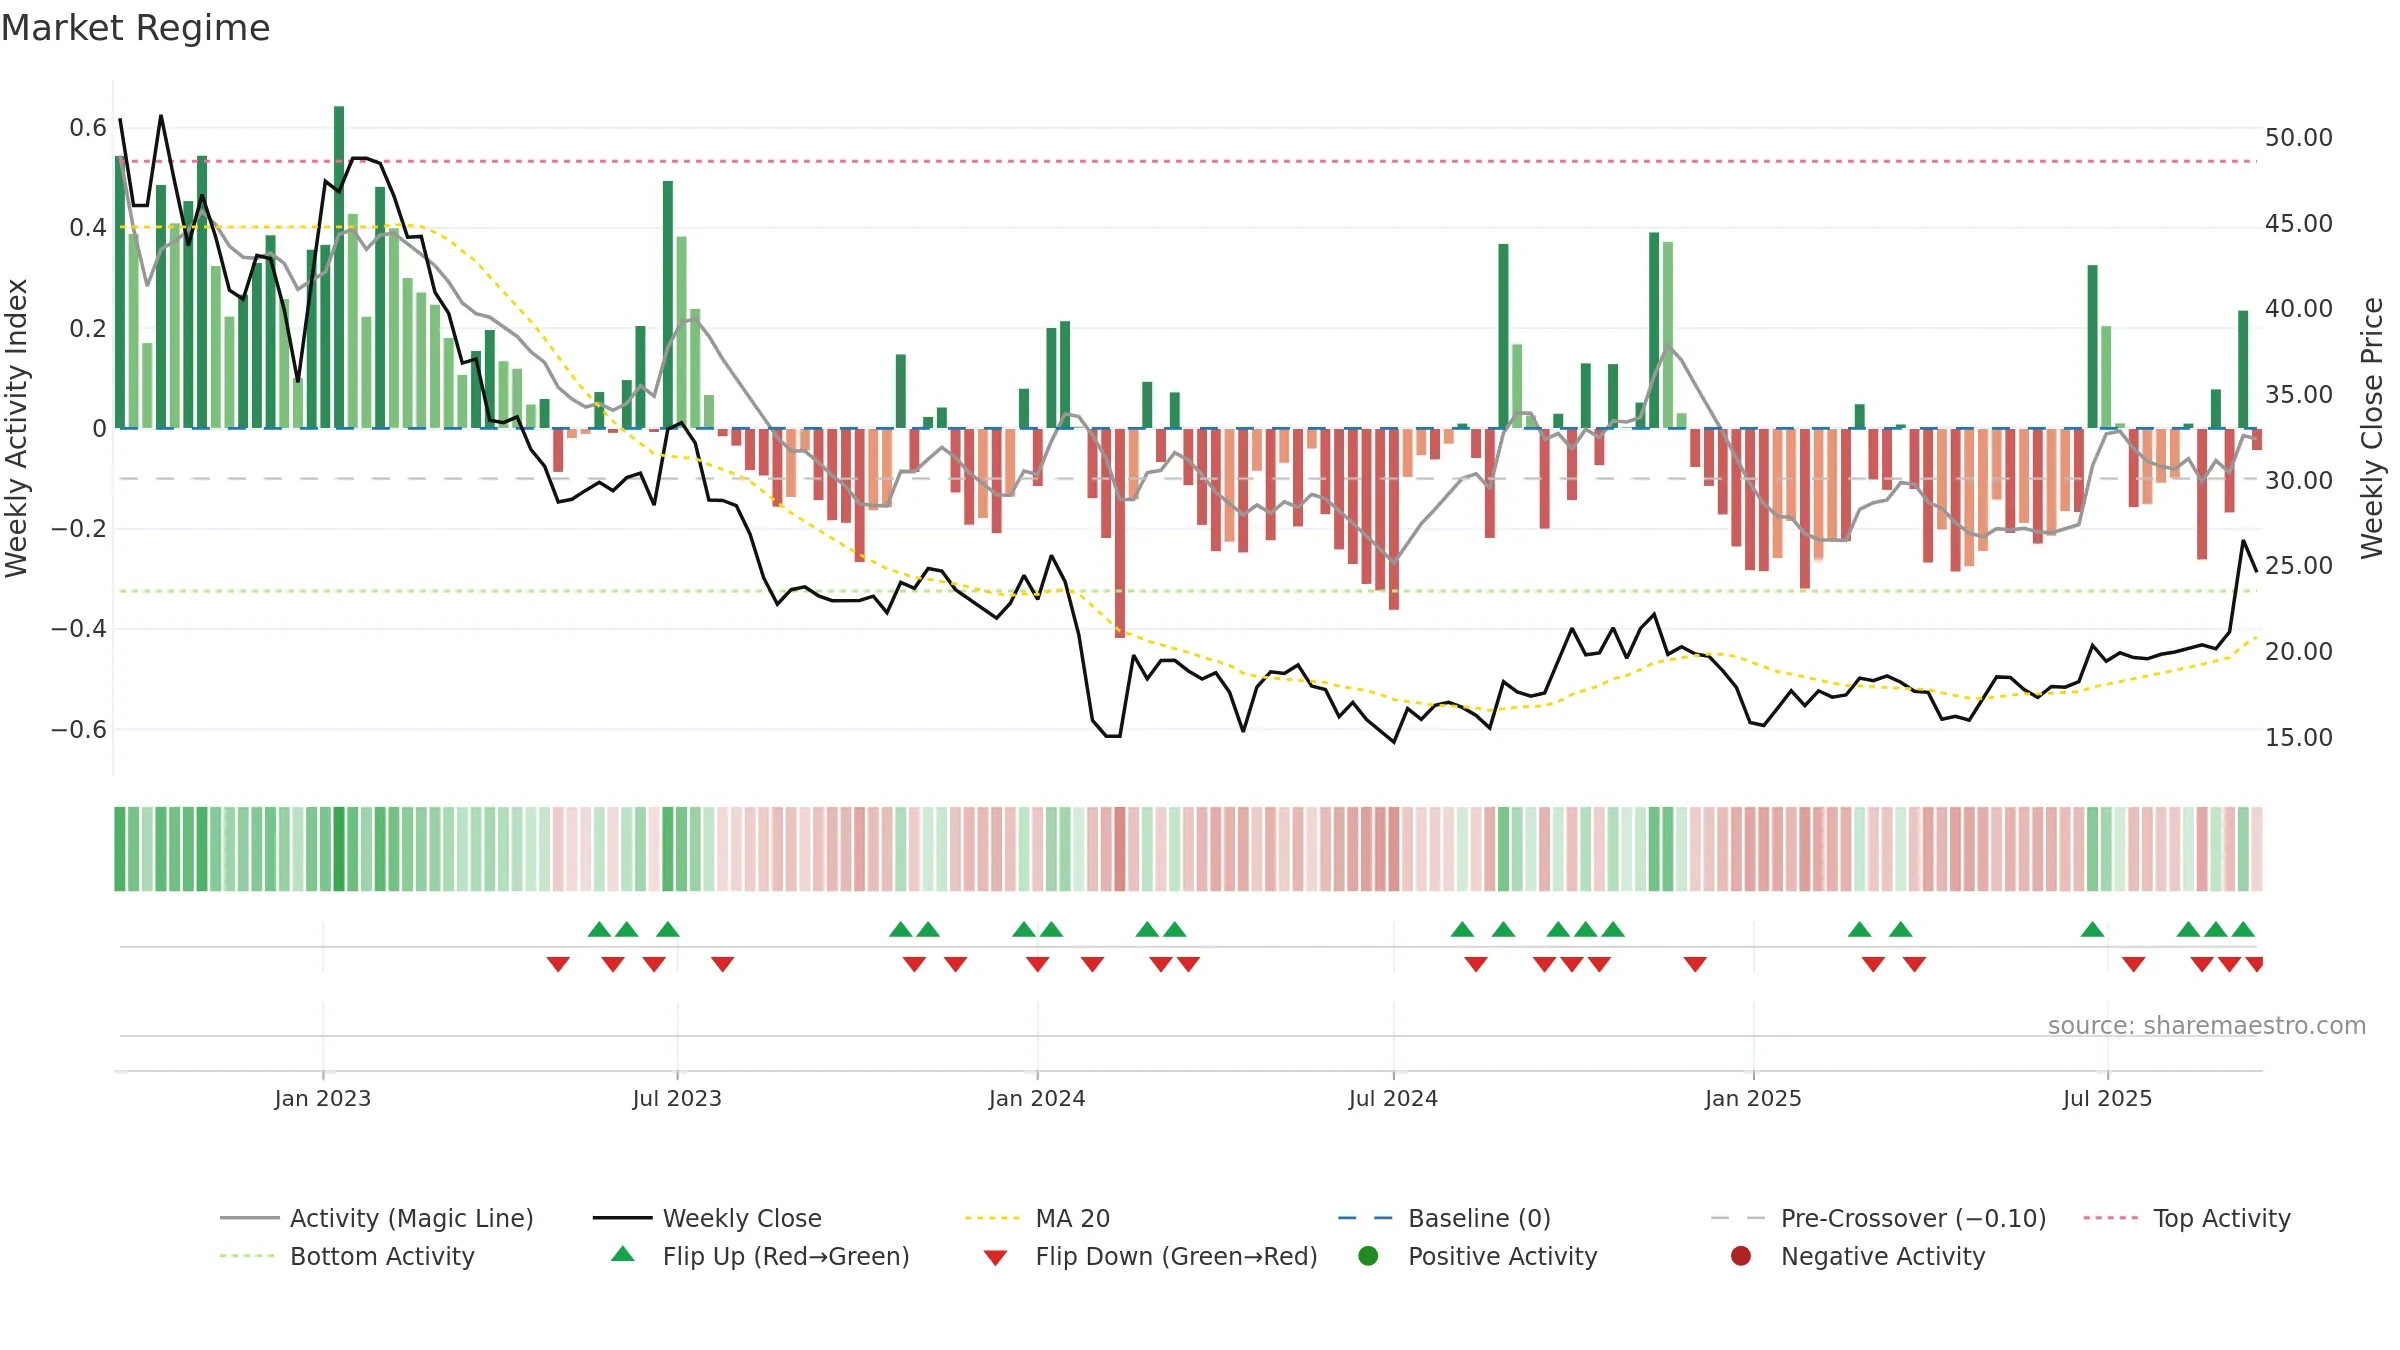This screenshot has width=2400, height=1350.
Task: Click the first red flip-down marker on the left
Action: pyautogui.click(x=558, y=964)
